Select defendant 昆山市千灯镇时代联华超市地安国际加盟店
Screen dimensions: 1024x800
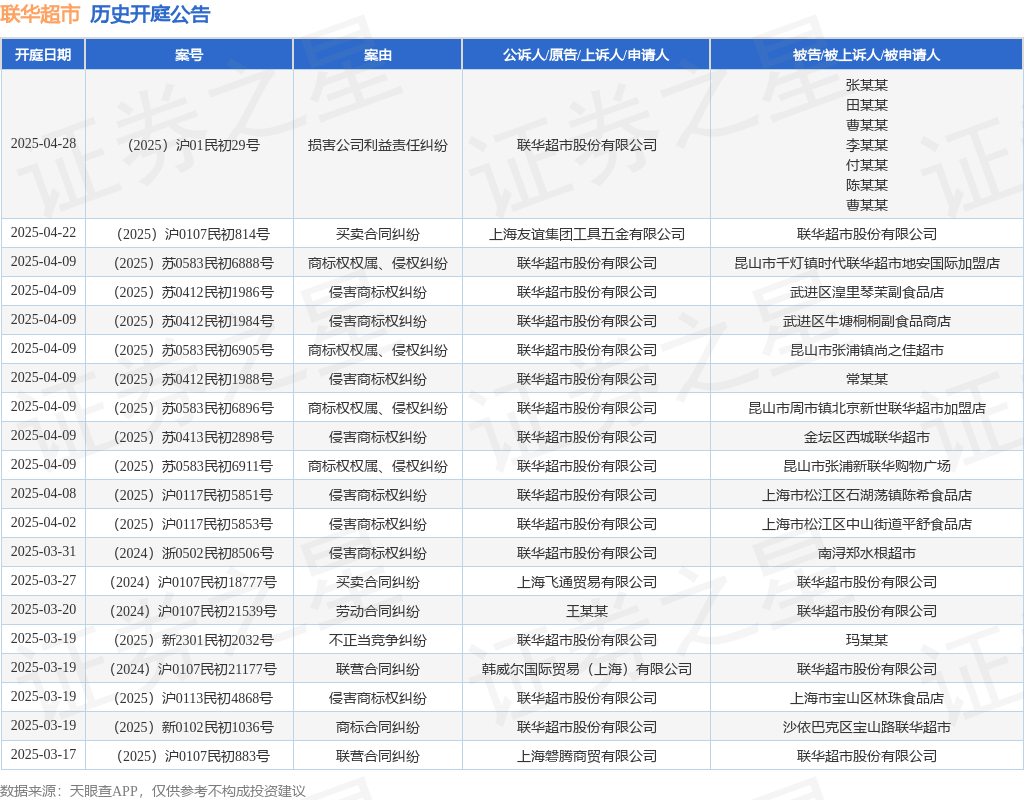tap(867, 263)
